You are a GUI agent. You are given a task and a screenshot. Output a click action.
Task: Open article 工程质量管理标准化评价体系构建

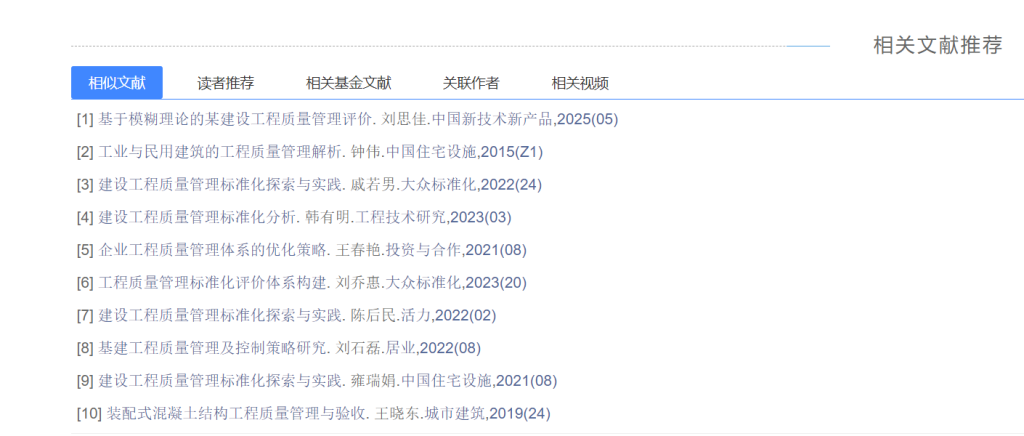pos(212,283)
